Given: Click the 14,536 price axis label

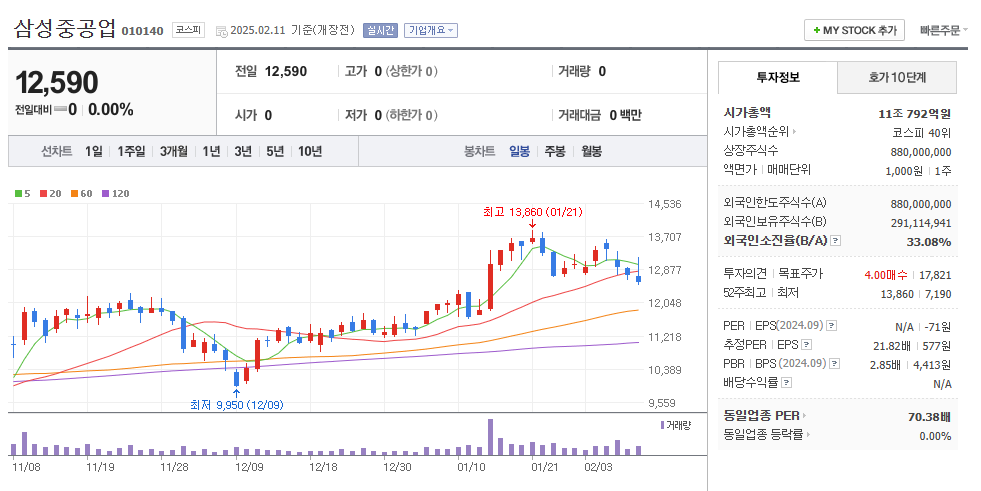Looking at the screenshot, I should point(664,204).
